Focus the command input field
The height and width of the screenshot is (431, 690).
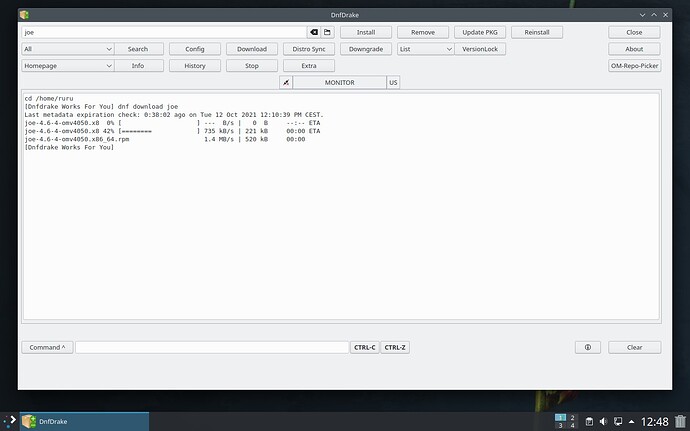212,347
